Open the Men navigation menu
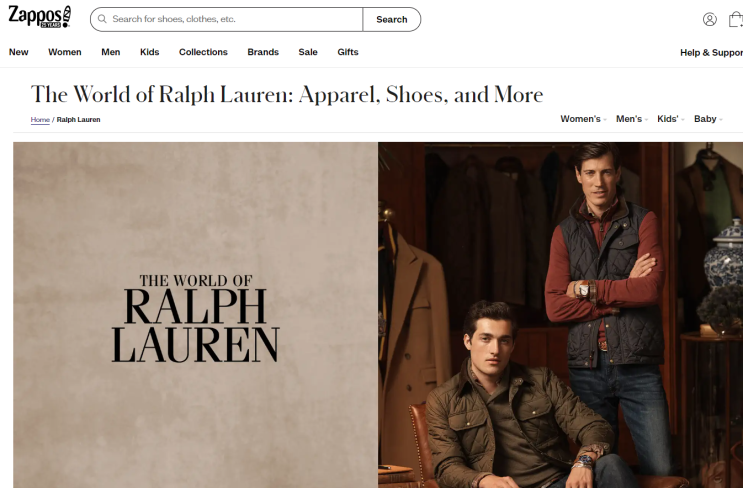743x488 pixels. pos(110,52)
